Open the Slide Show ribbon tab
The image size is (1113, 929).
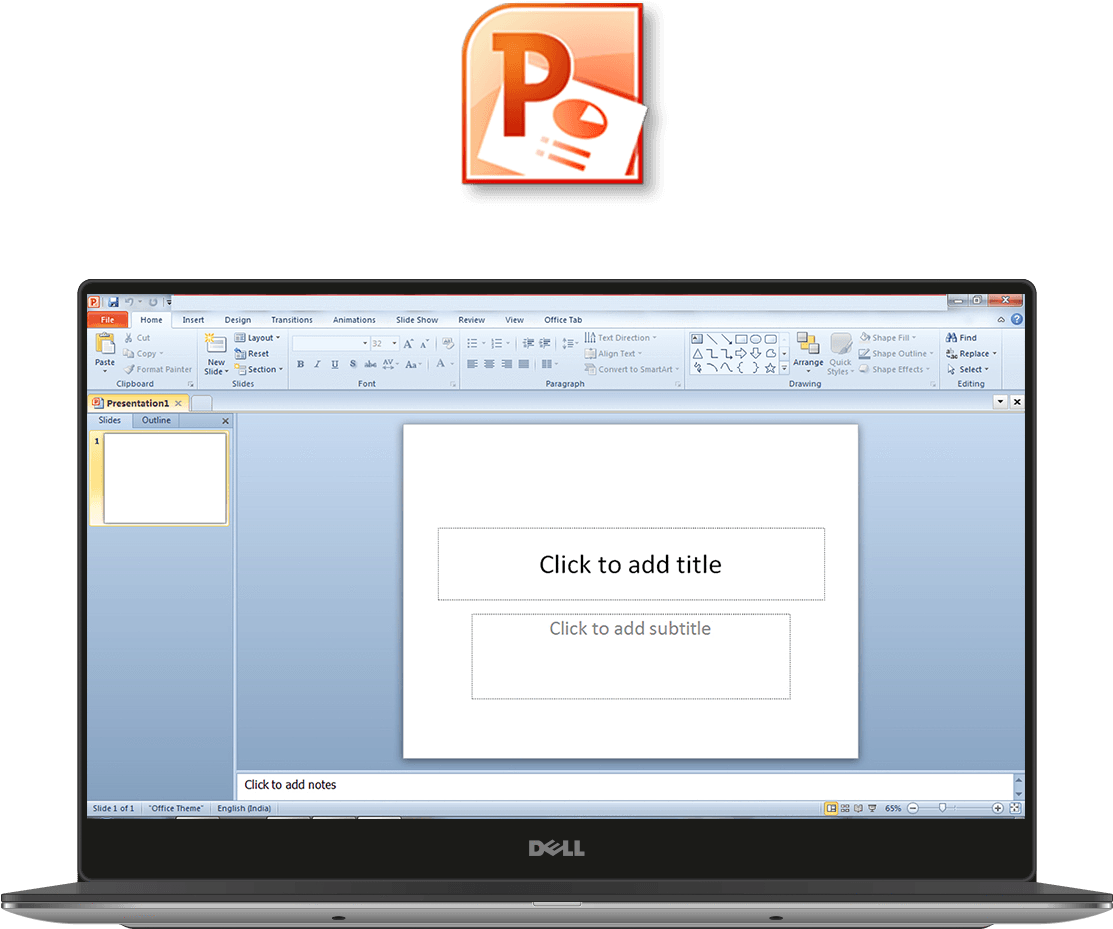417,320
